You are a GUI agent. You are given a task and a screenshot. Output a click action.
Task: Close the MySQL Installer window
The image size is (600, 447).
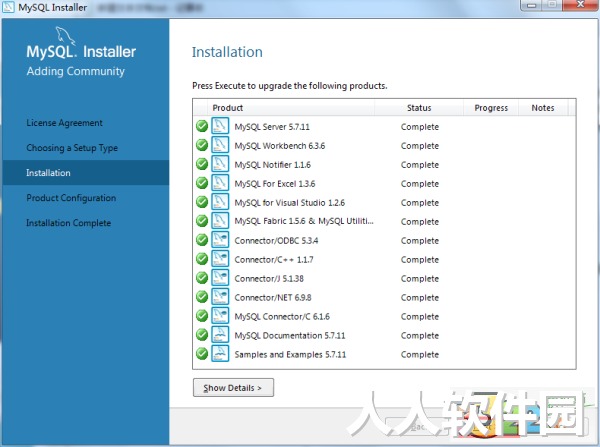click(580, 5)
